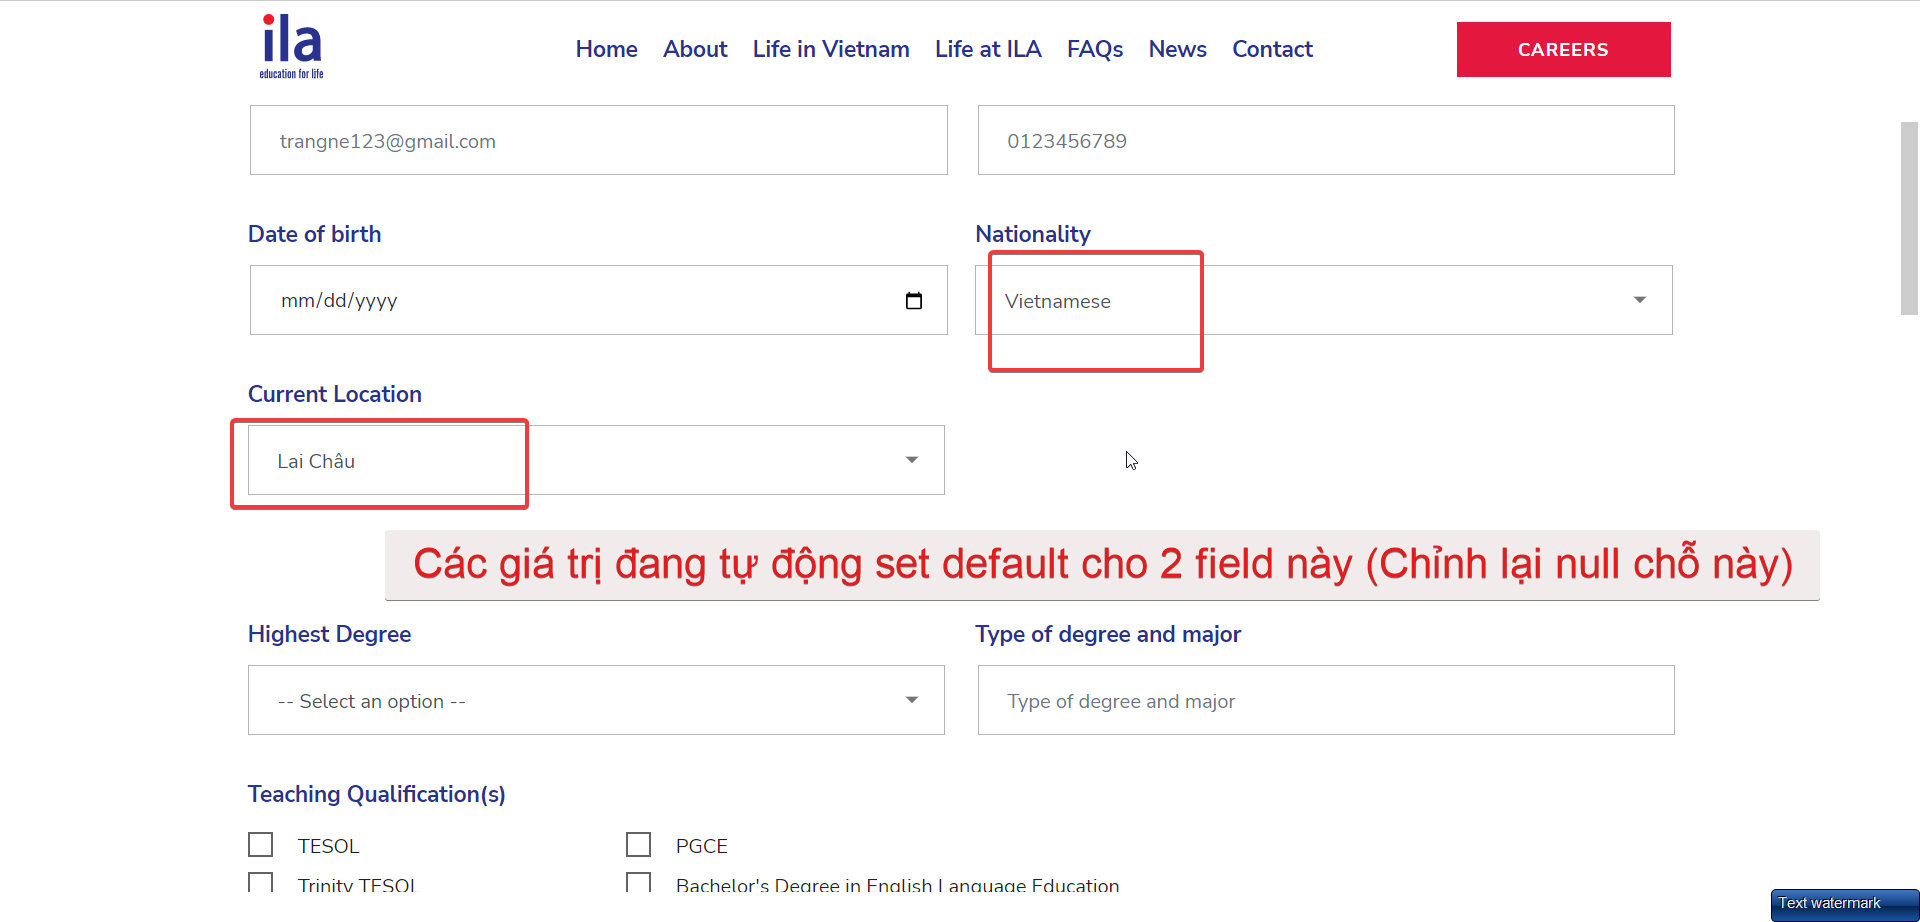Click the ILA education for life logo
Screen dimensions: 1920x922
click(x=291, y=47)
